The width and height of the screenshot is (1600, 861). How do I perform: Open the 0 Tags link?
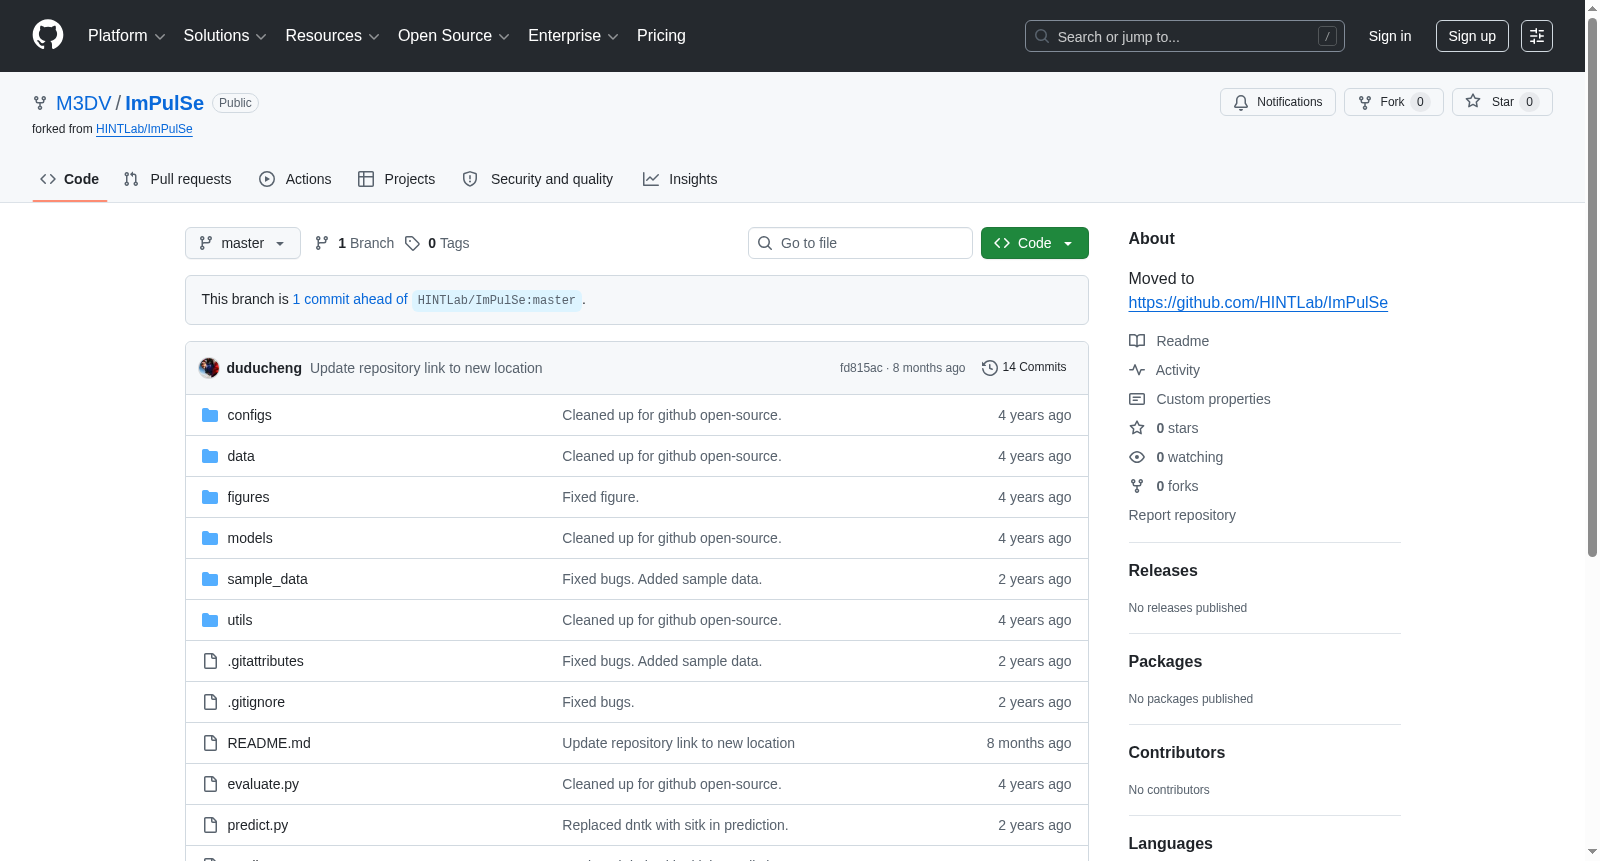pos(437,243)
